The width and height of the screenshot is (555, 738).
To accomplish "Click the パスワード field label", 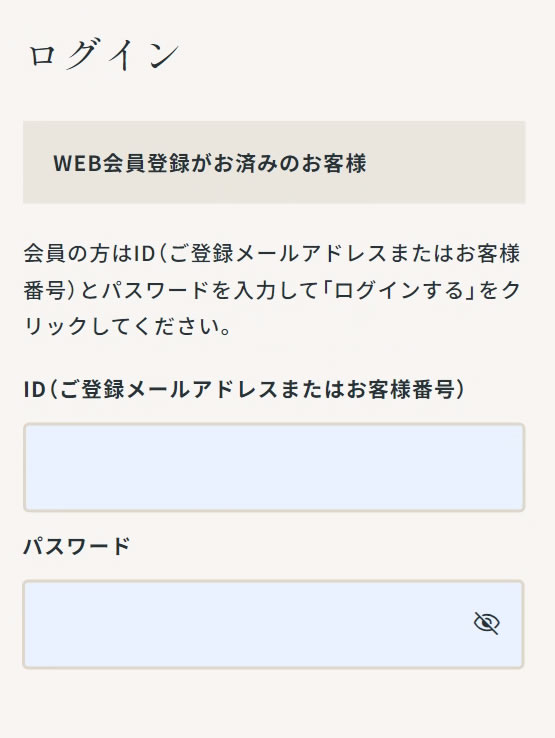I will click(x=77, y=546).
